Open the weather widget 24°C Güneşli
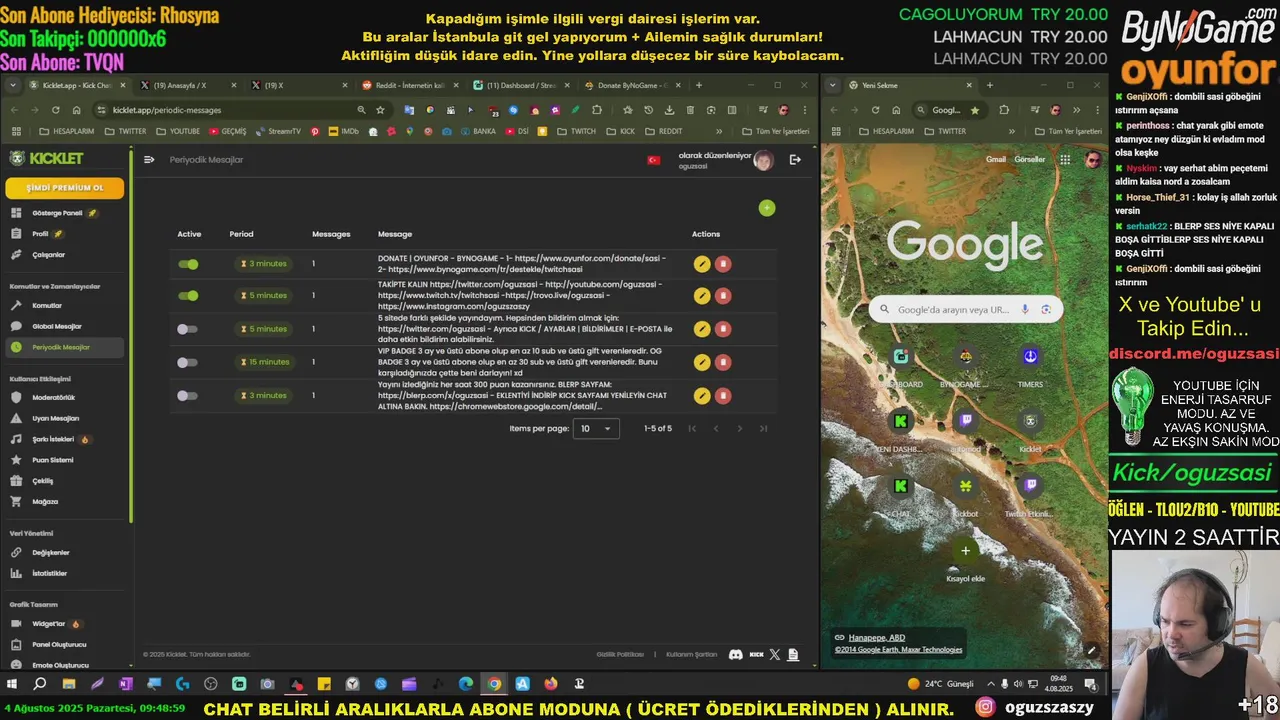The width and height of the screenshot is (1280, 720). (x=940, y=684)
